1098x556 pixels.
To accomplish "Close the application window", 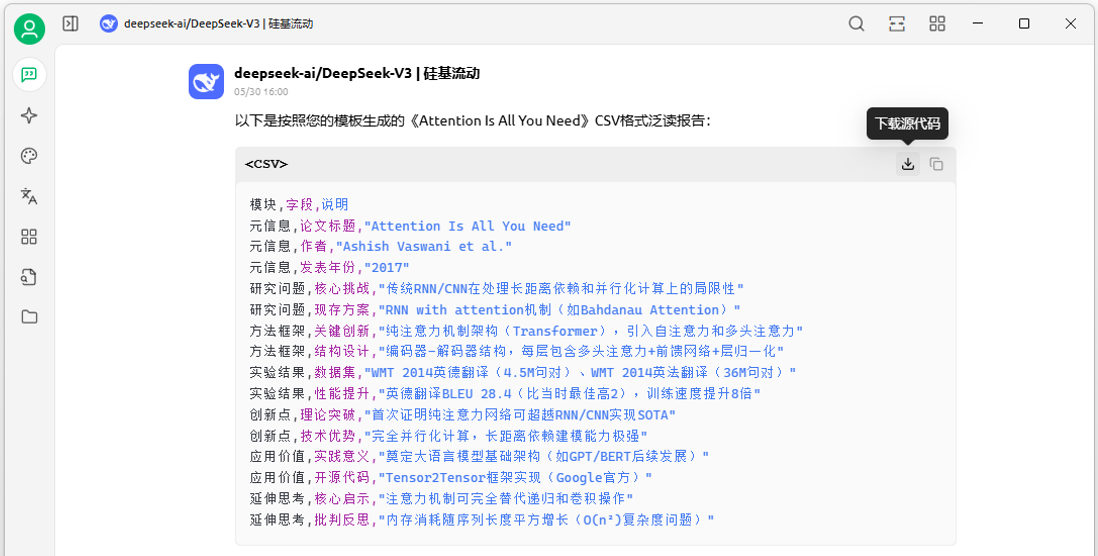I will click(x=1070, y=24).
